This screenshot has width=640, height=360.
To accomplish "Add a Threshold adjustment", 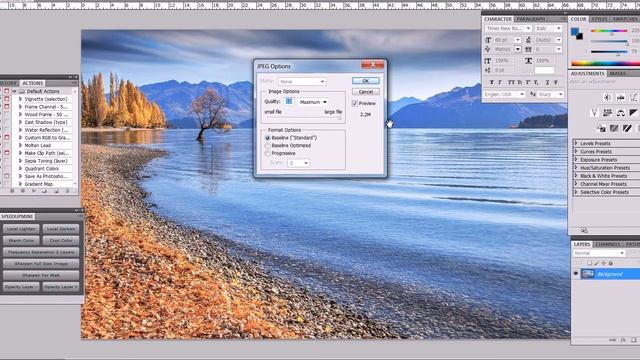I will tap(627, 128).
